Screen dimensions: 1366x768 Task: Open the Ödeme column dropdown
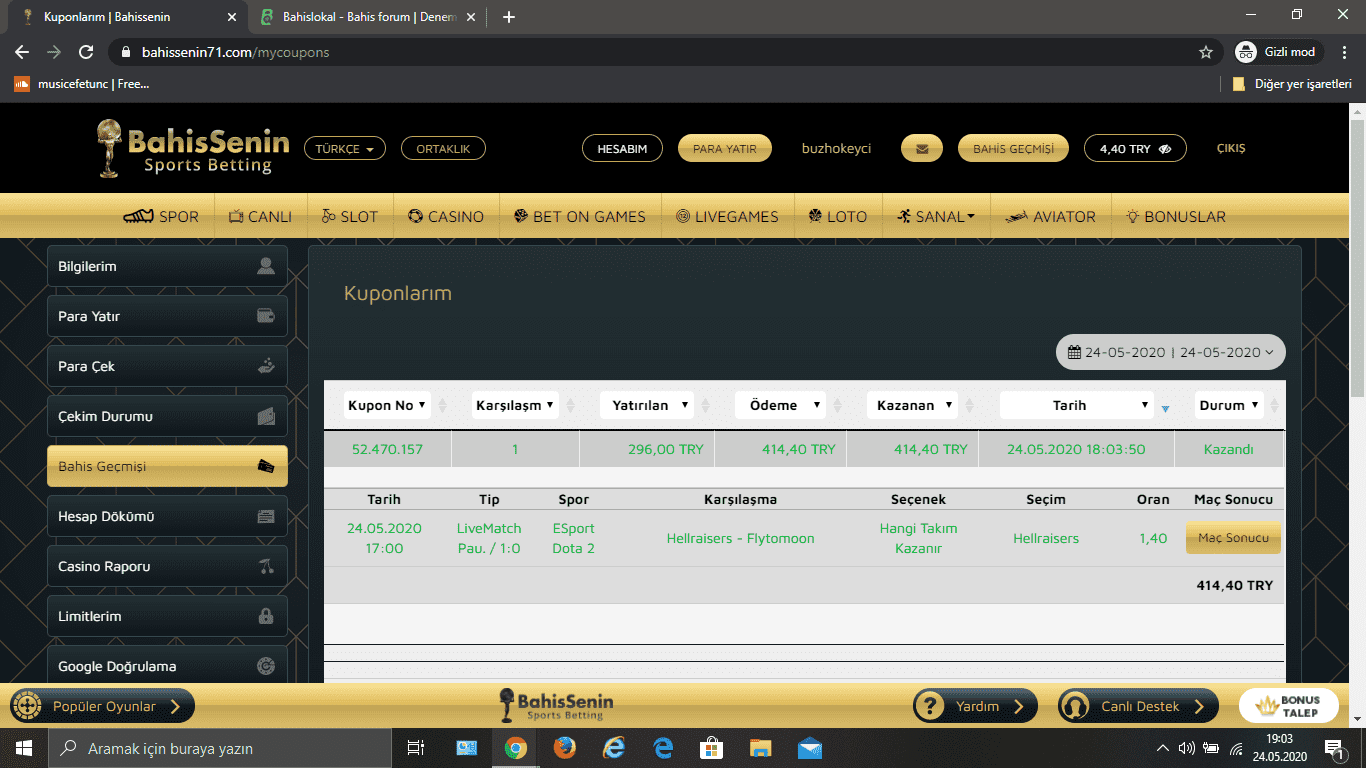pos(780,405)
